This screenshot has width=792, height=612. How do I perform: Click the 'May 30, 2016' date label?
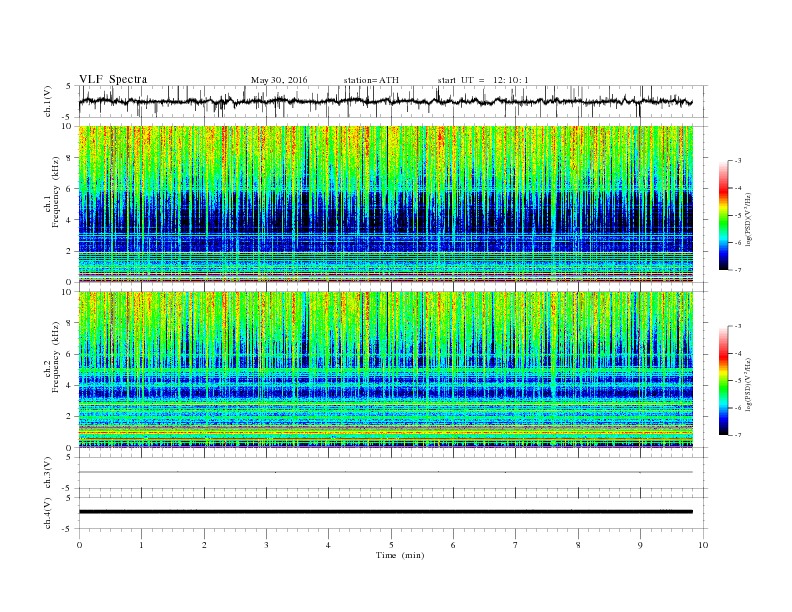279,80
